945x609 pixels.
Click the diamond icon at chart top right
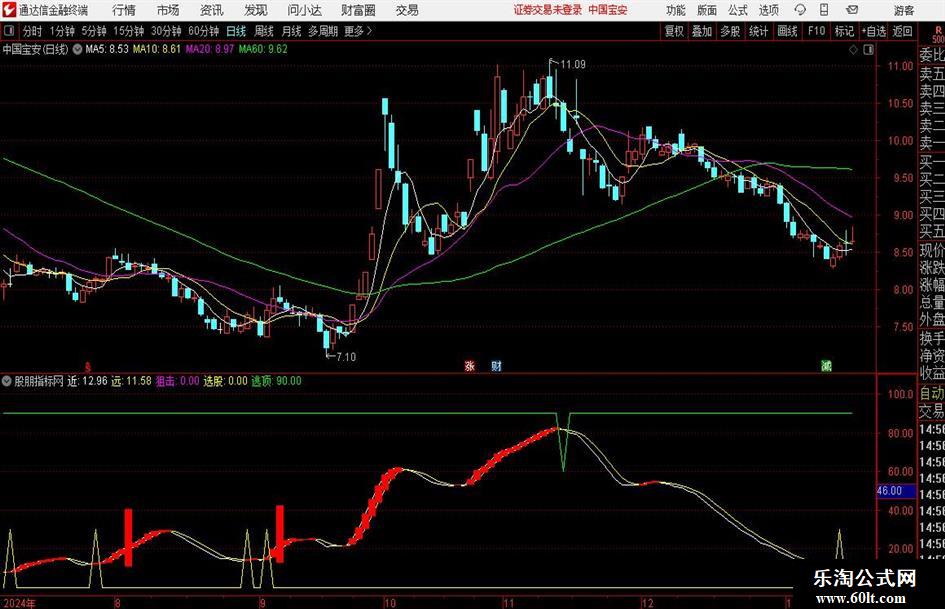pos(853,50)
